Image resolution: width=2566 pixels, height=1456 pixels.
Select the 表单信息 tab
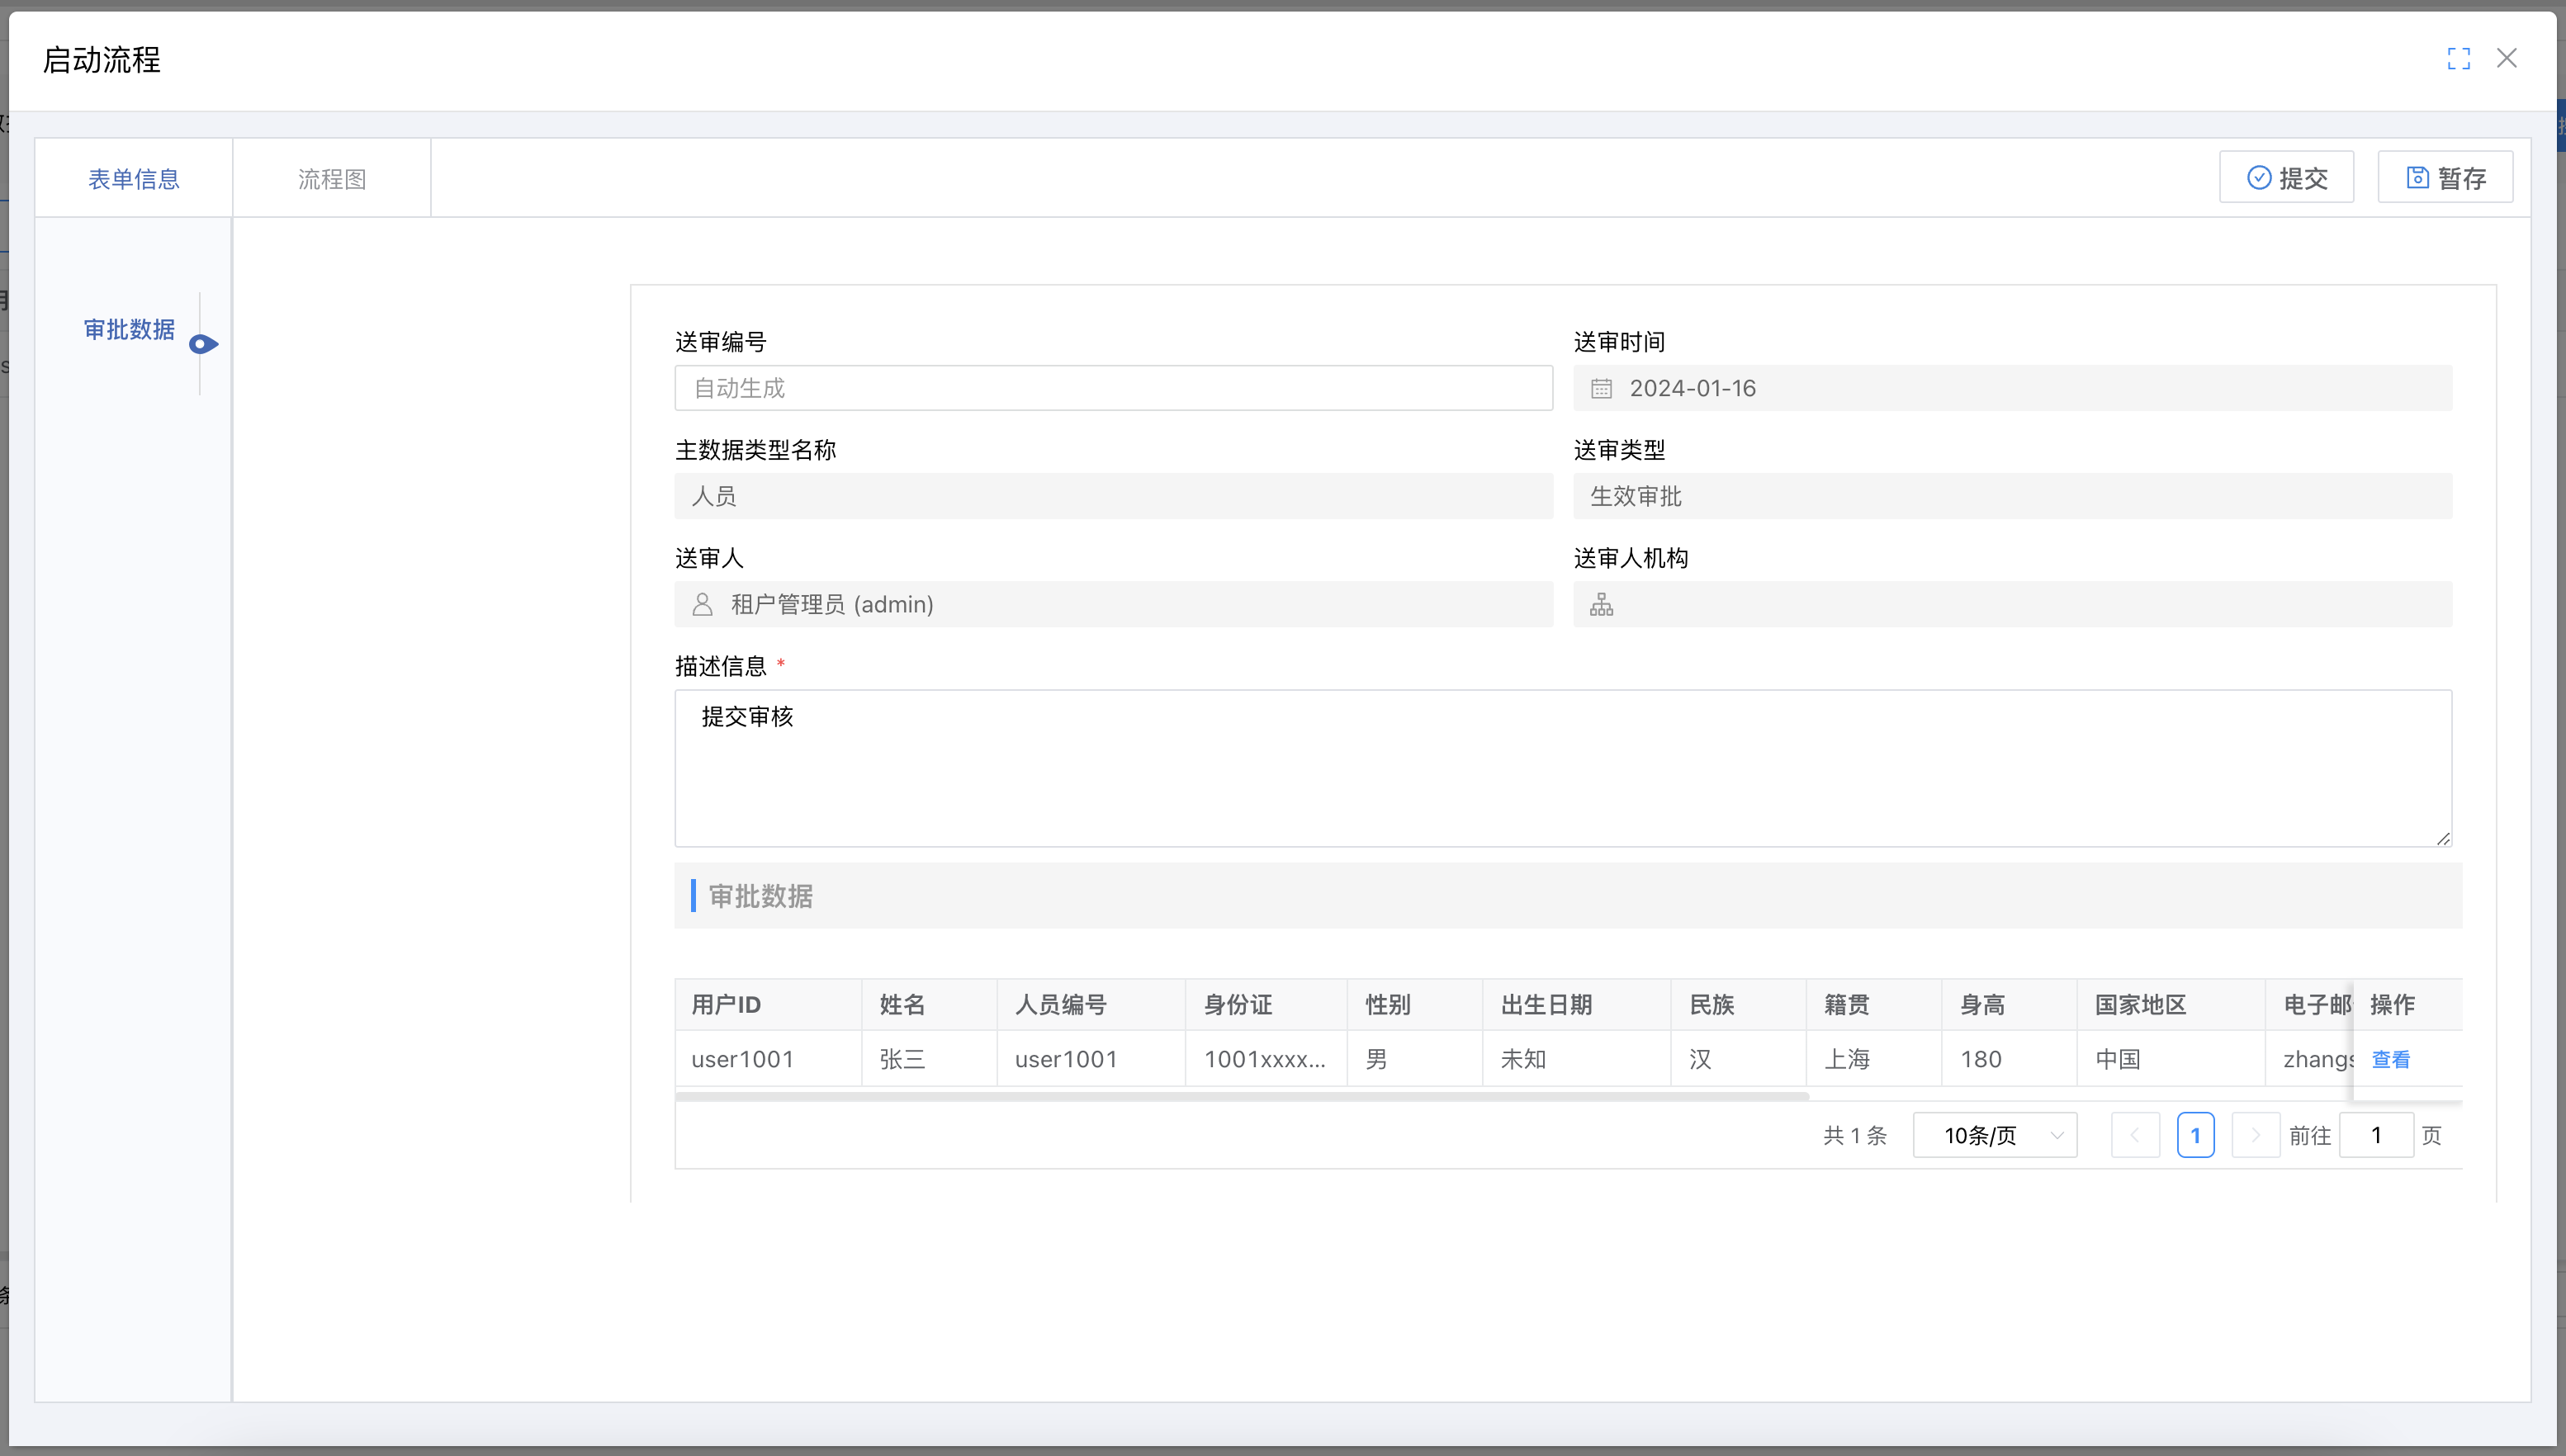pyautogui.click(x=134, y=178)
